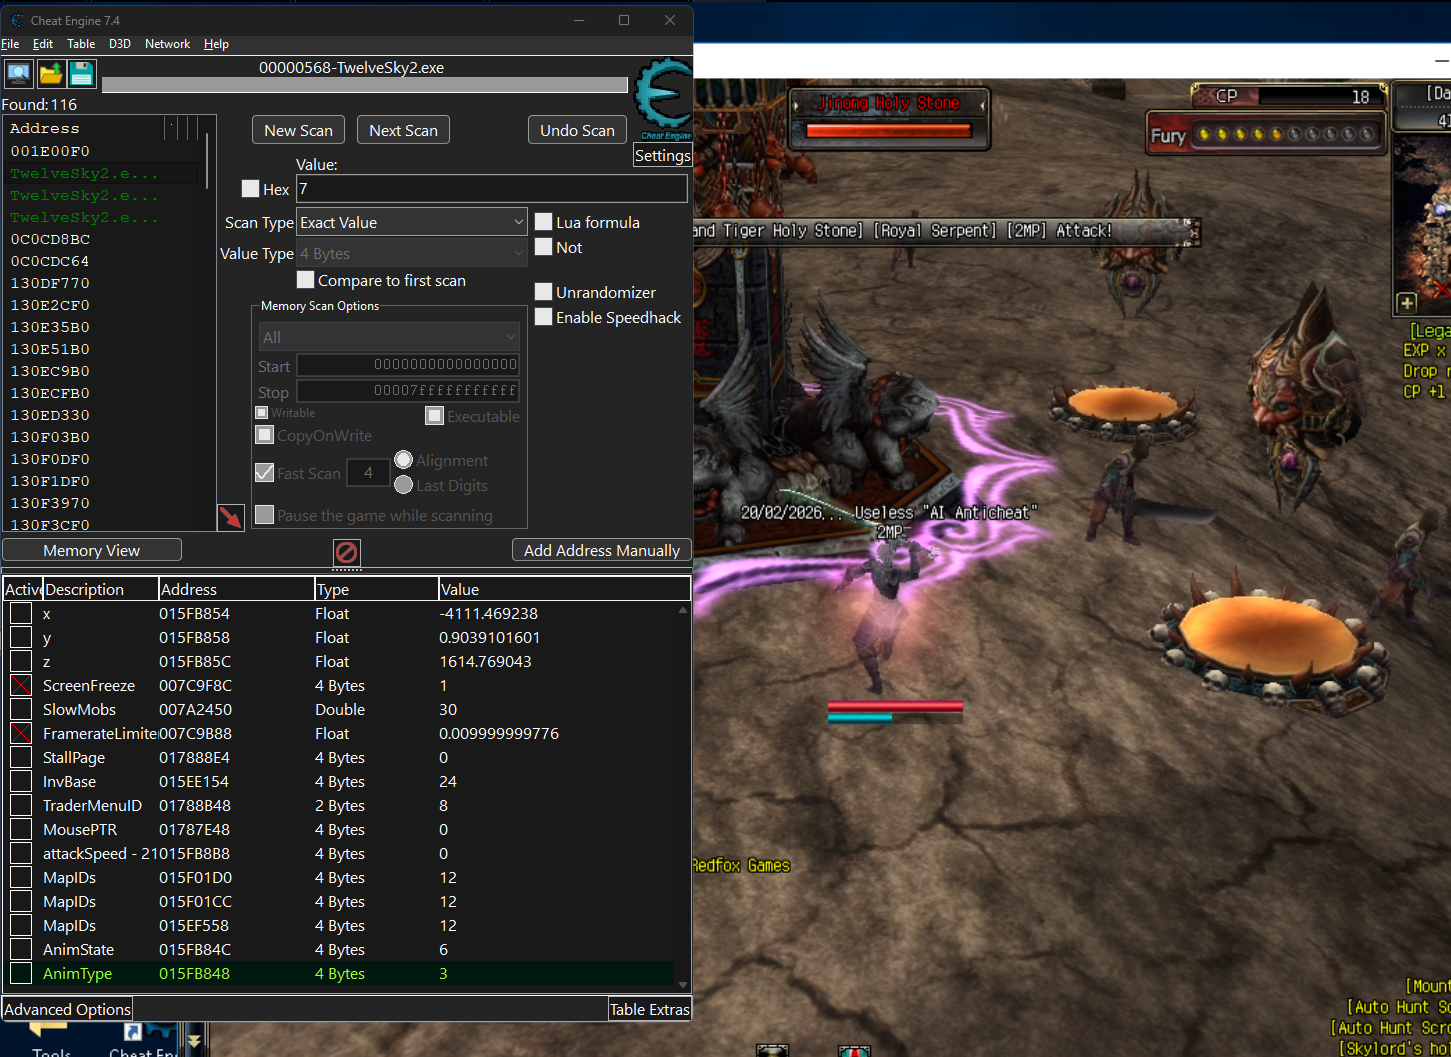The height and width of the screenshot is (1057, 1451).
Task: Activate the SlowMobs entry checkbox
Action: pos(21,709)
